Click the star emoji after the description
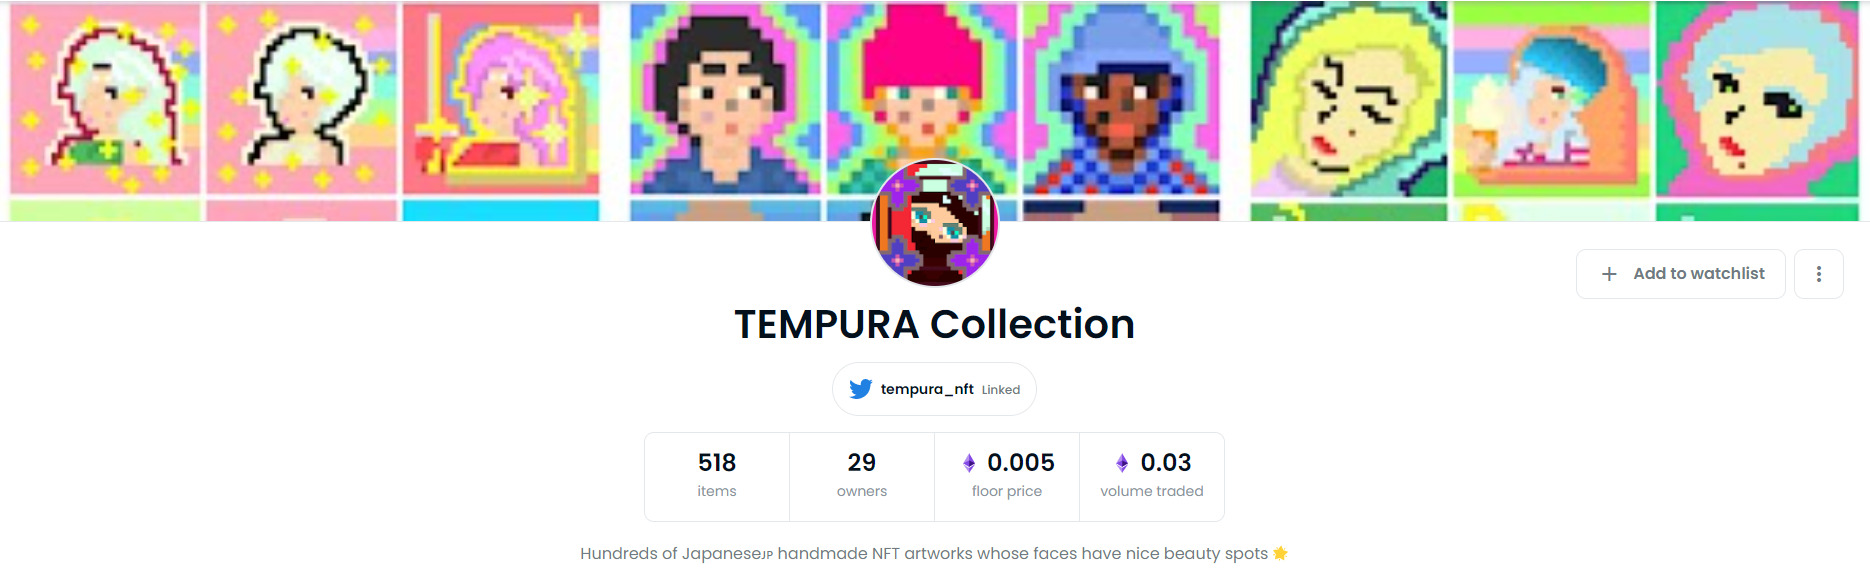The height and width of the screenshot is (583, 1870). [x=1281, y=553]
